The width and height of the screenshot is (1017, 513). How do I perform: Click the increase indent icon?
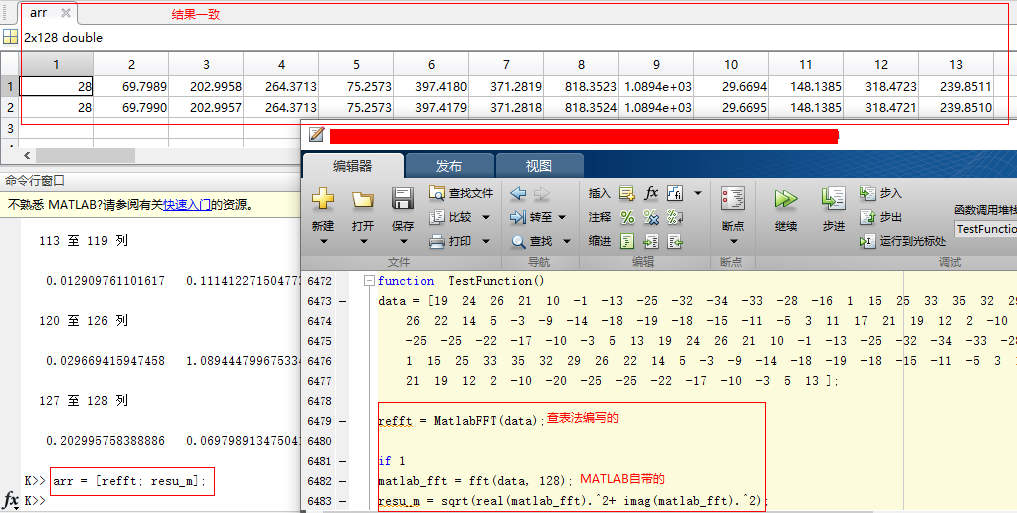coord(651,241)
